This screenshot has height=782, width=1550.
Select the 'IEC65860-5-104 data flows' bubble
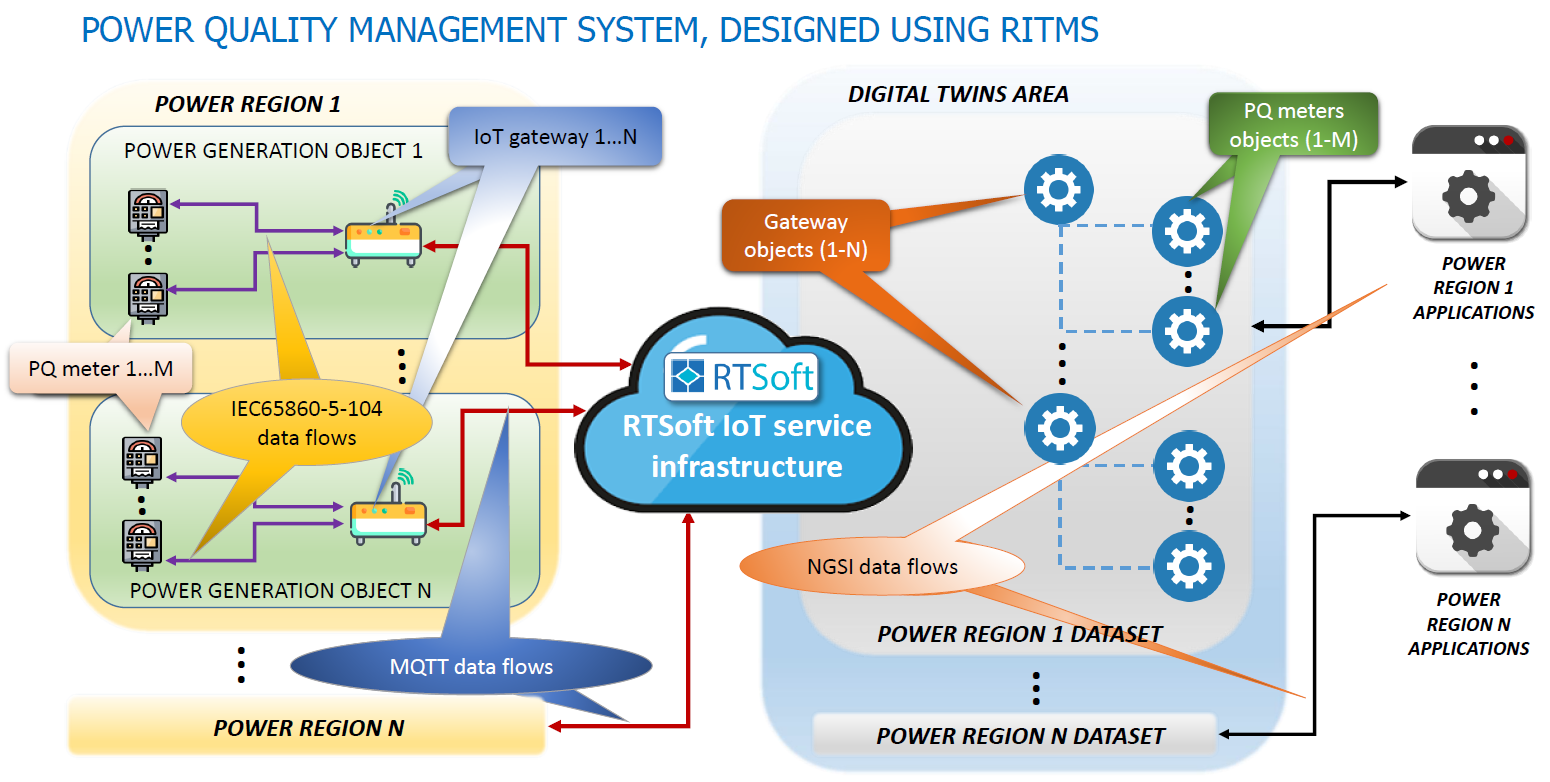pos(306,422)
